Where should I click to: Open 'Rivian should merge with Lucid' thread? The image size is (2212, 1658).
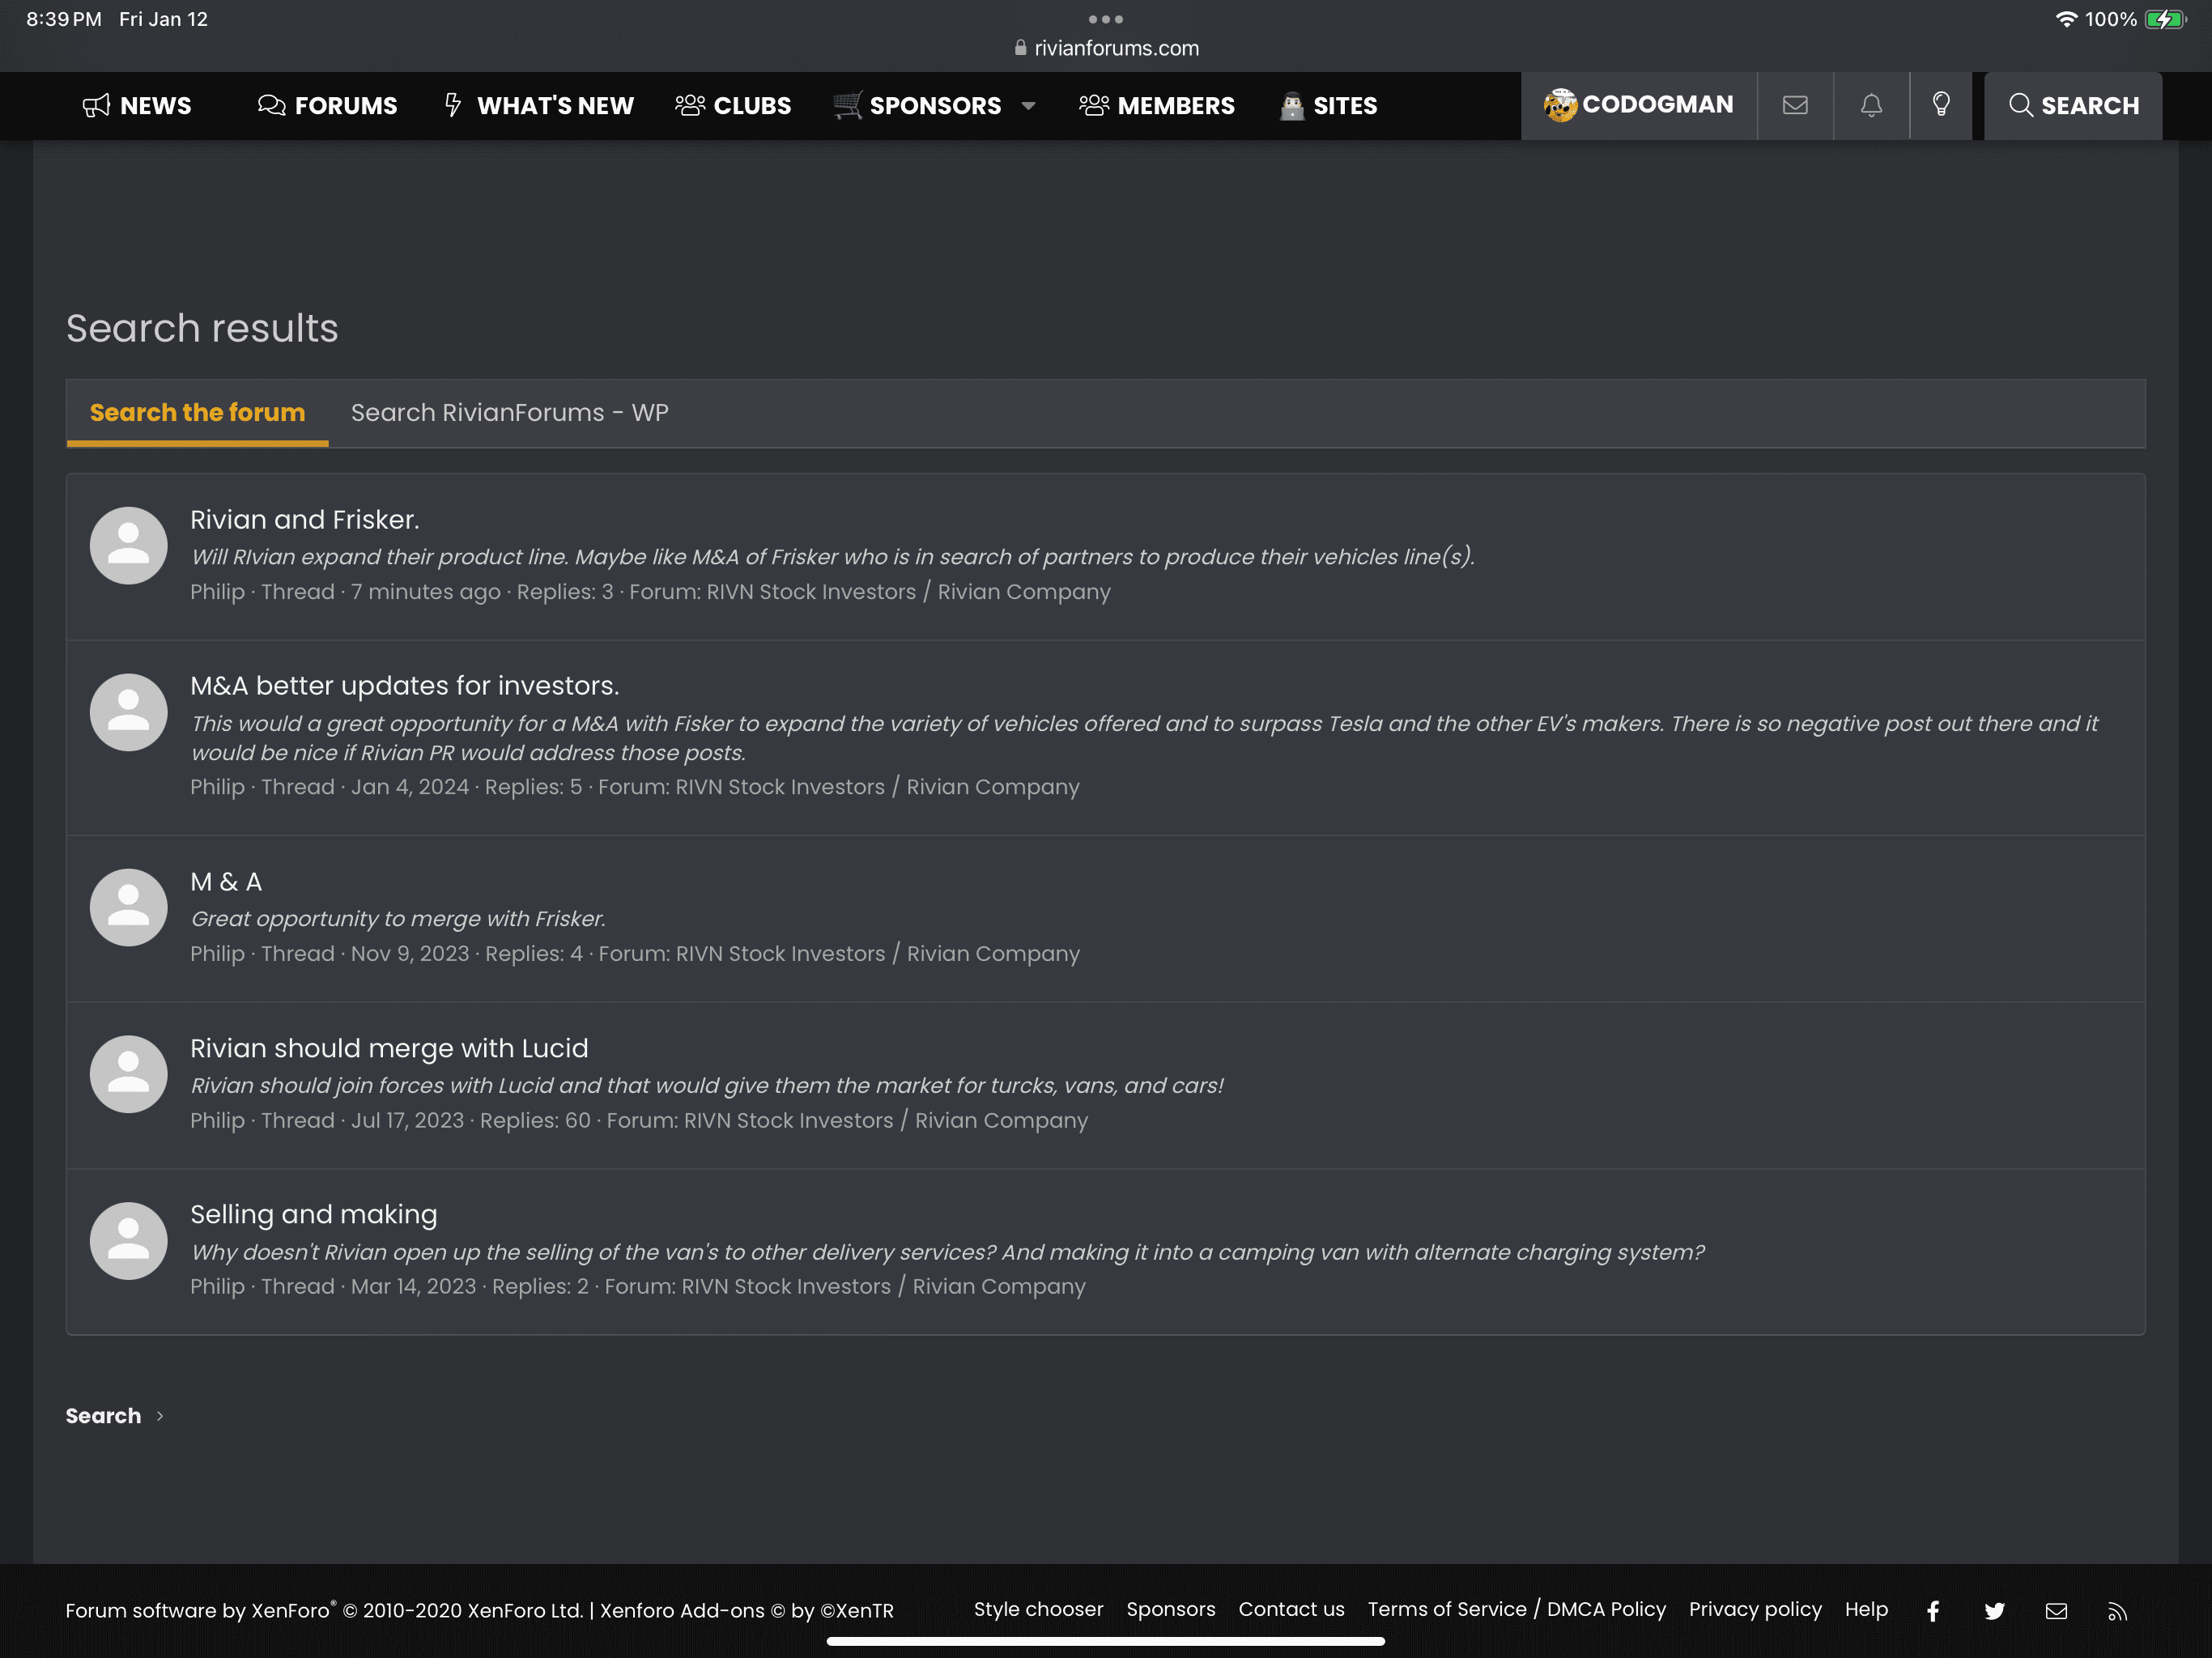point(389,1048)
